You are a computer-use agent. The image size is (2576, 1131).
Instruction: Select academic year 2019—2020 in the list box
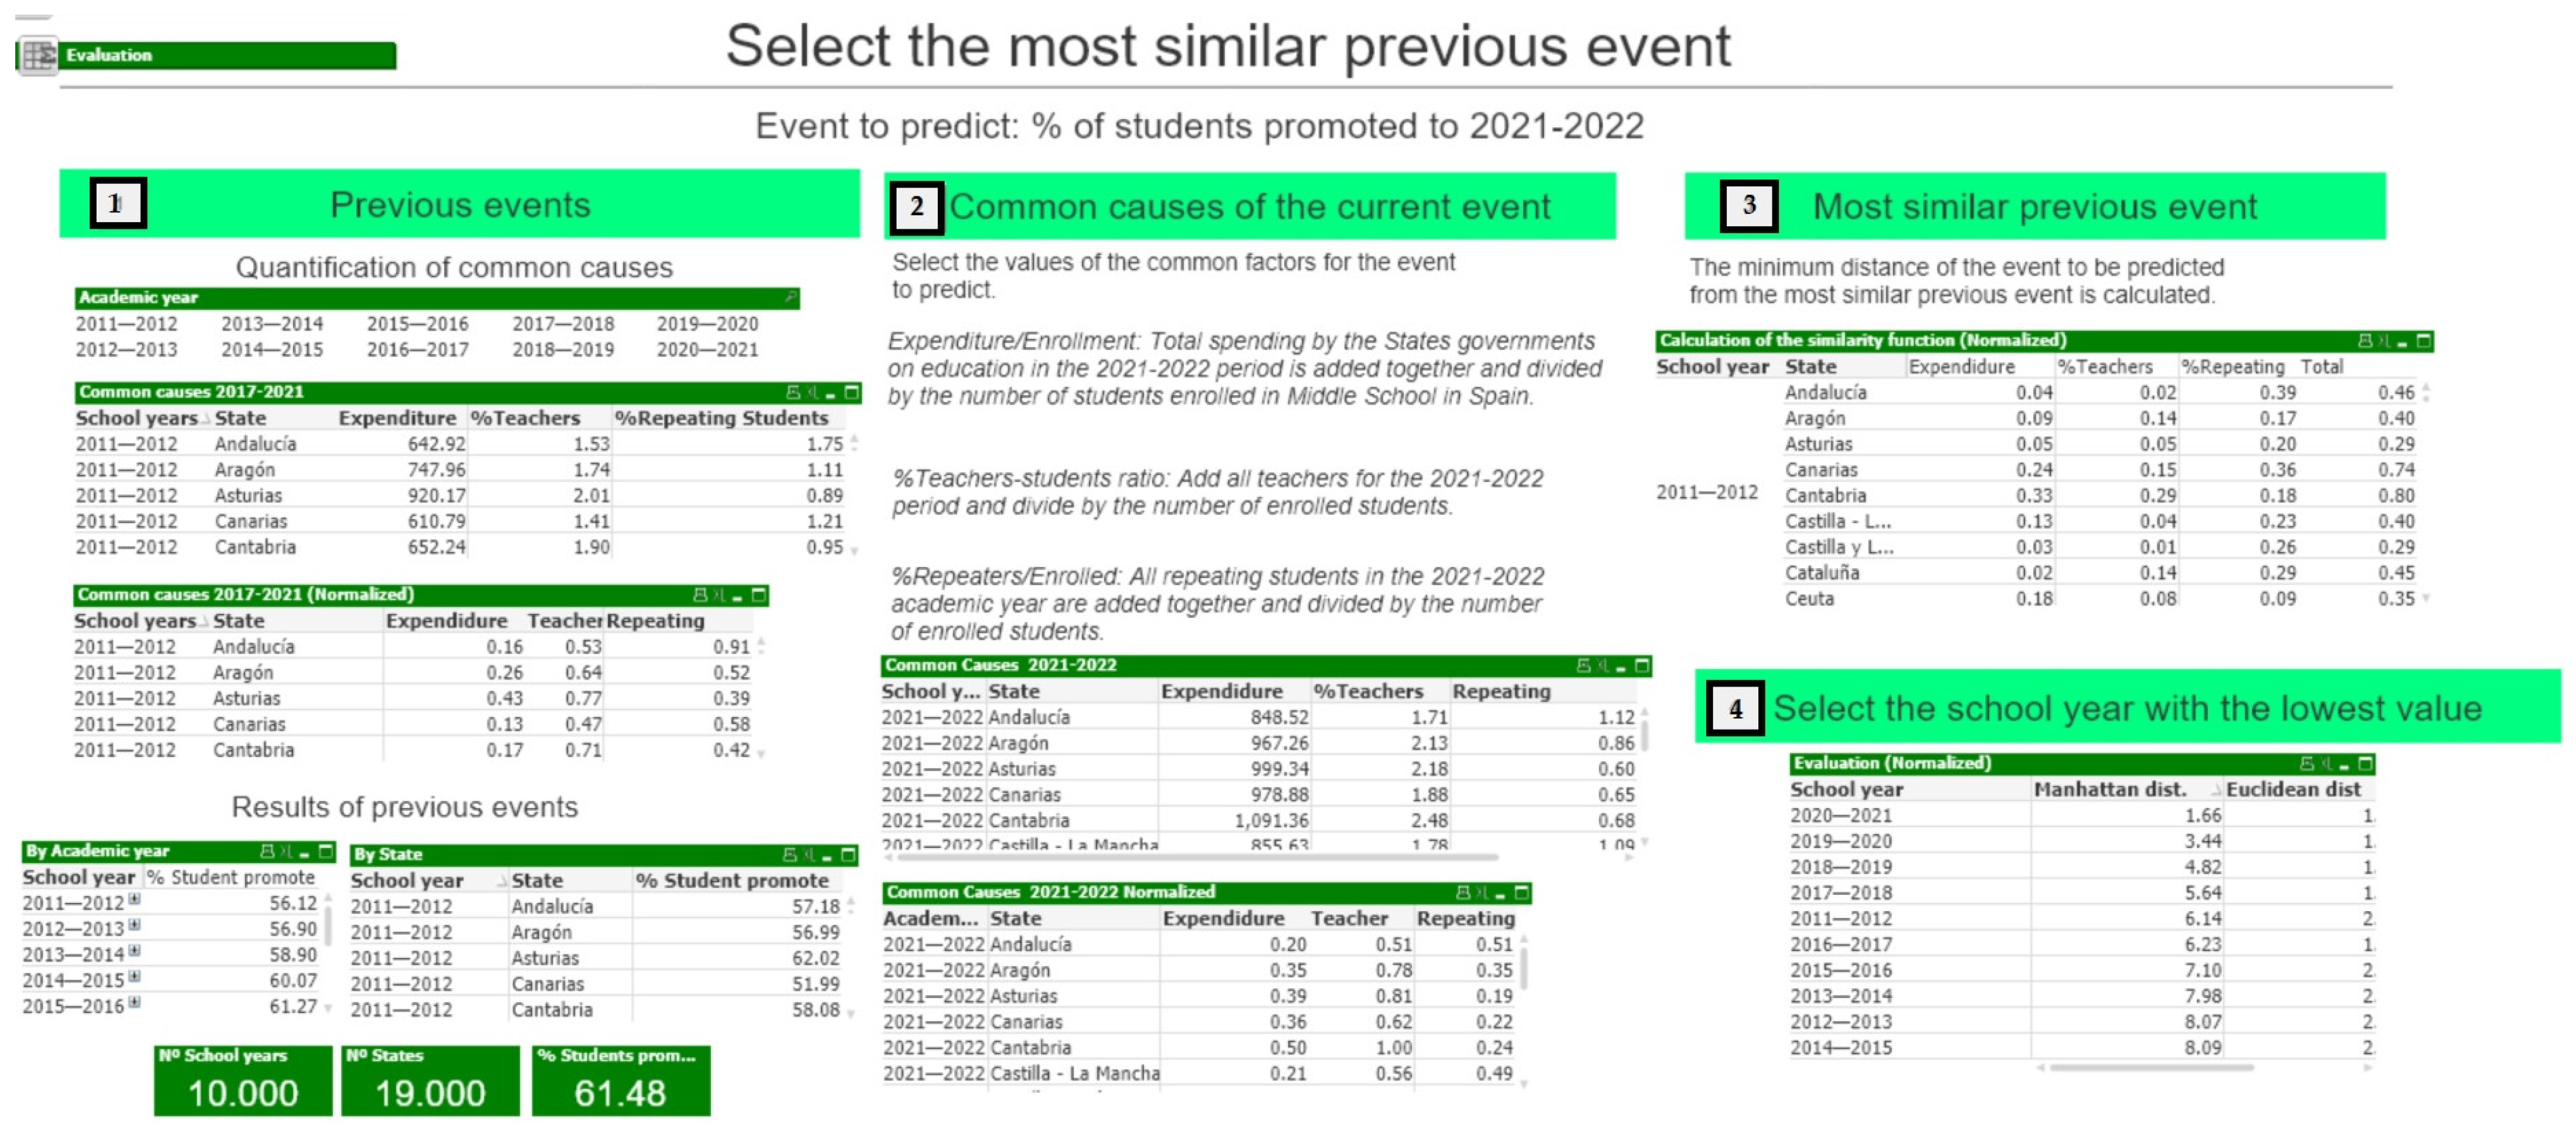click(x=707, y=324)
